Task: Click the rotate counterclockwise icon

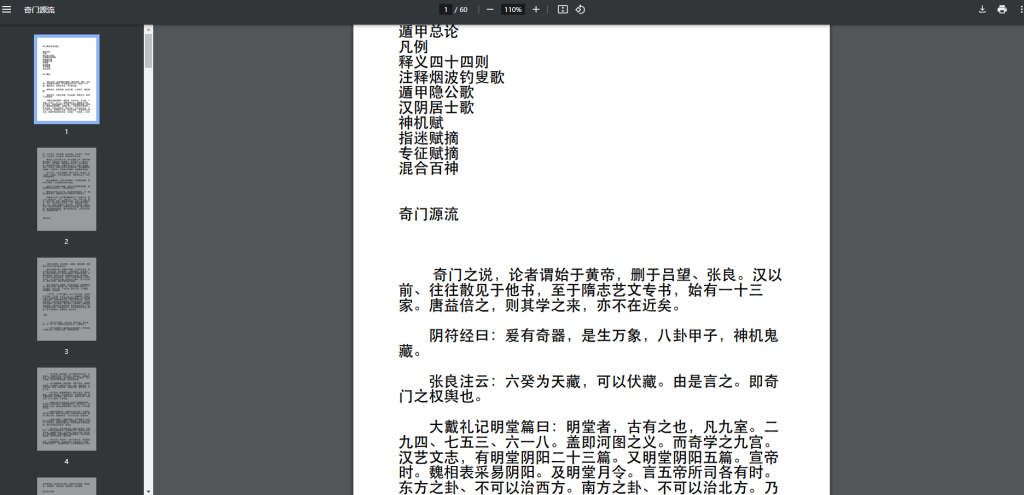Action: [580, 9]
